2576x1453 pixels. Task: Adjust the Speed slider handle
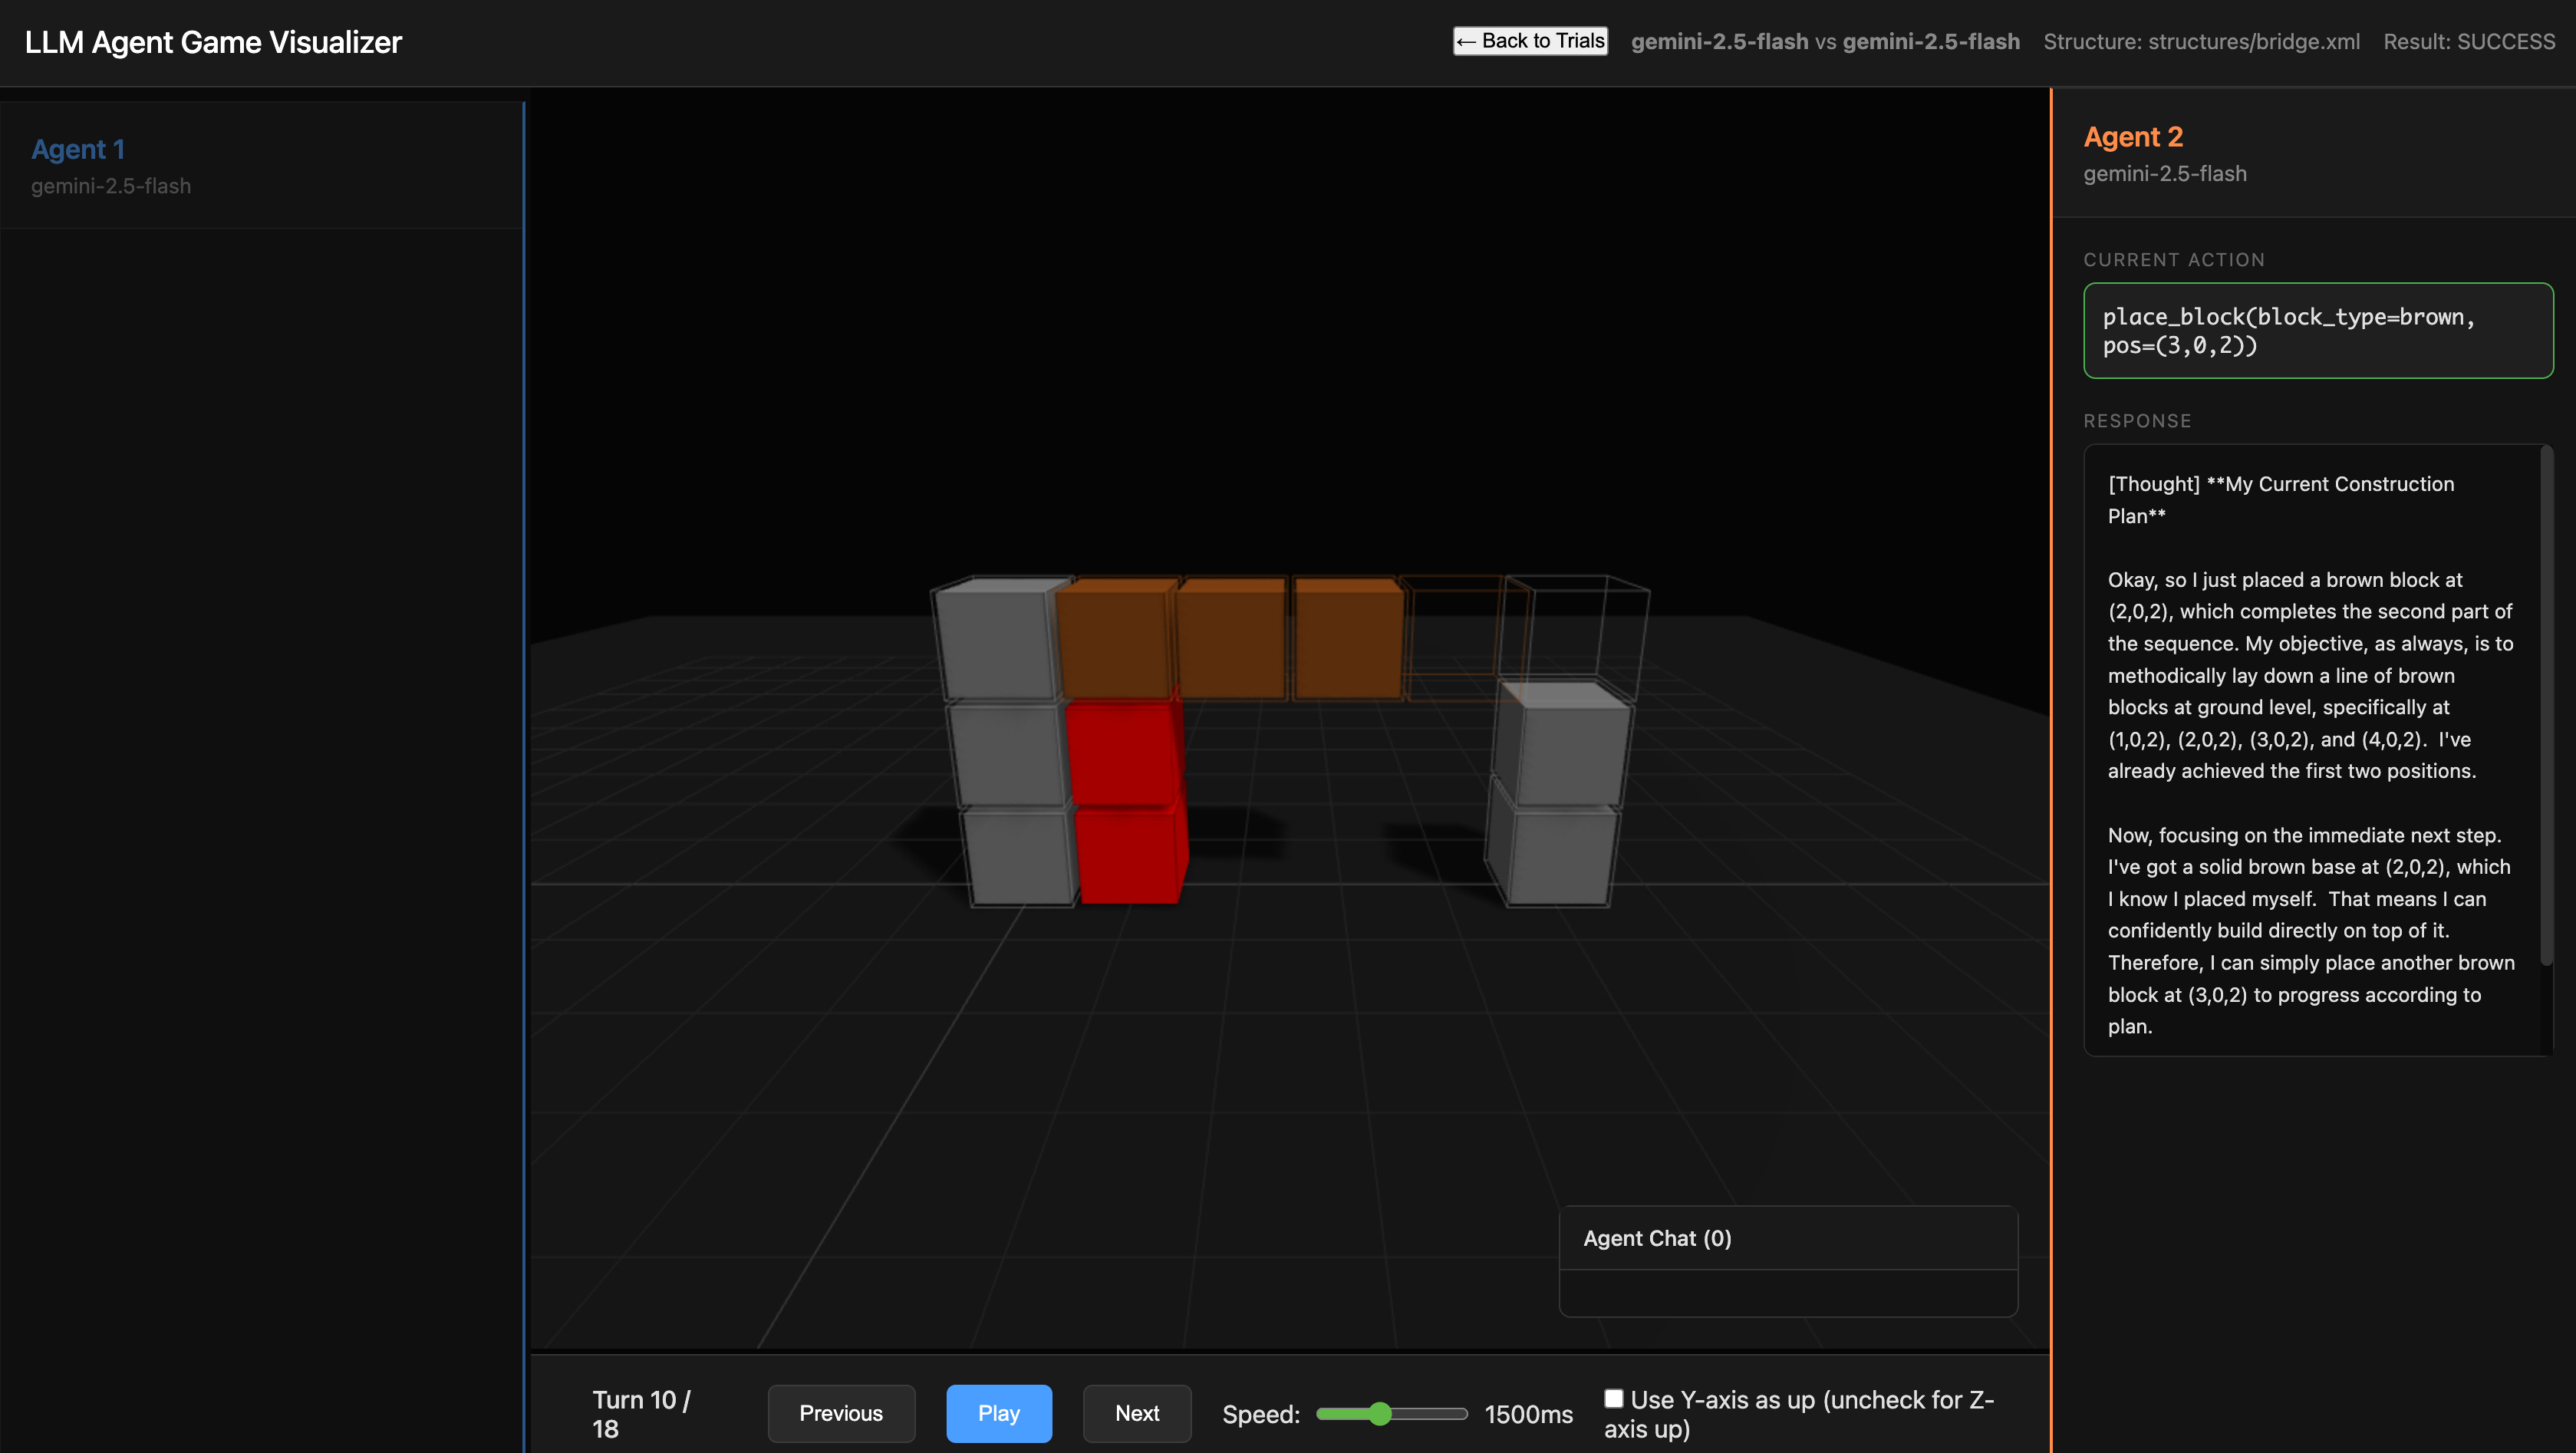(x=1380, y=1413)
